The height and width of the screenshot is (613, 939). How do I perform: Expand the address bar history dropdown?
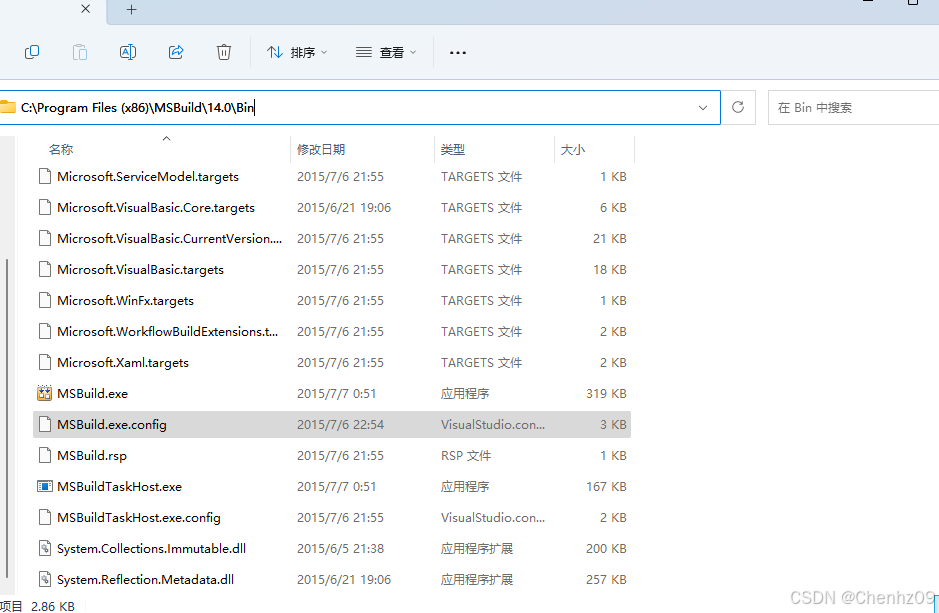click(x=702, y=108)
